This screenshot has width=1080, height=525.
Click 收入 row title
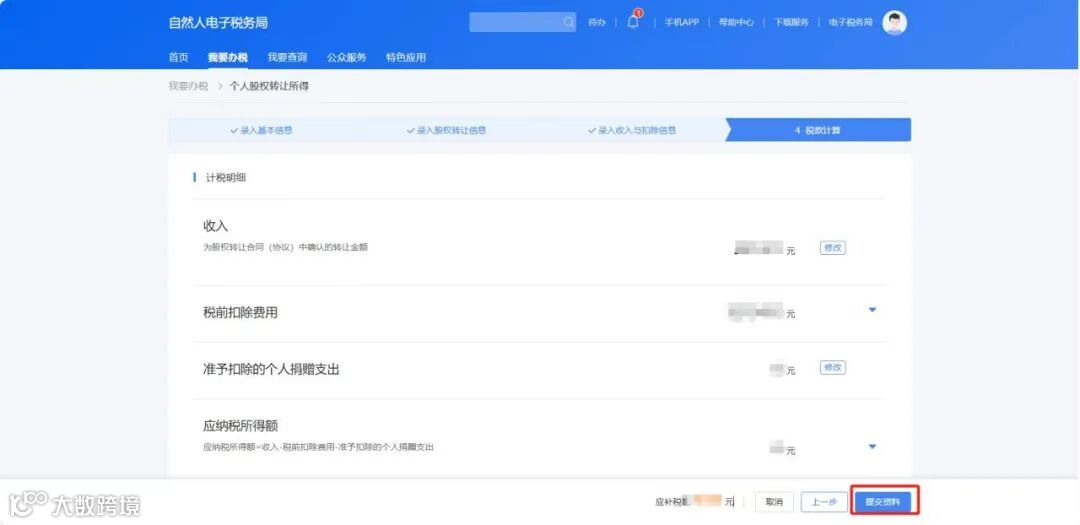coord(216,226)
